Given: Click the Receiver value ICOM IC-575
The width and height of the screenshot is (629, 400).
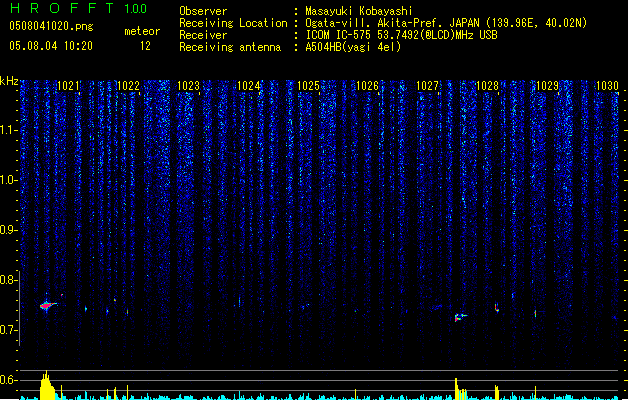Looking at the screenshot, I should coord(340,35).
